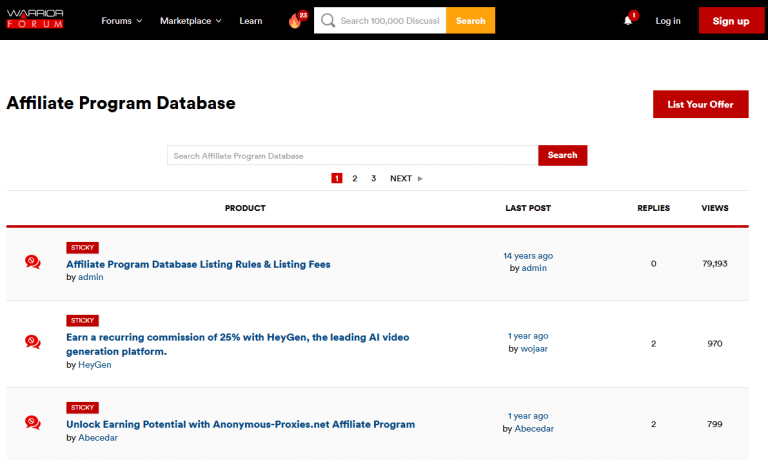The height and width of the screenshot is (460, 768).
Task: Click STICKY badge on Anonymous-Proxies thread
Action: 82,408
